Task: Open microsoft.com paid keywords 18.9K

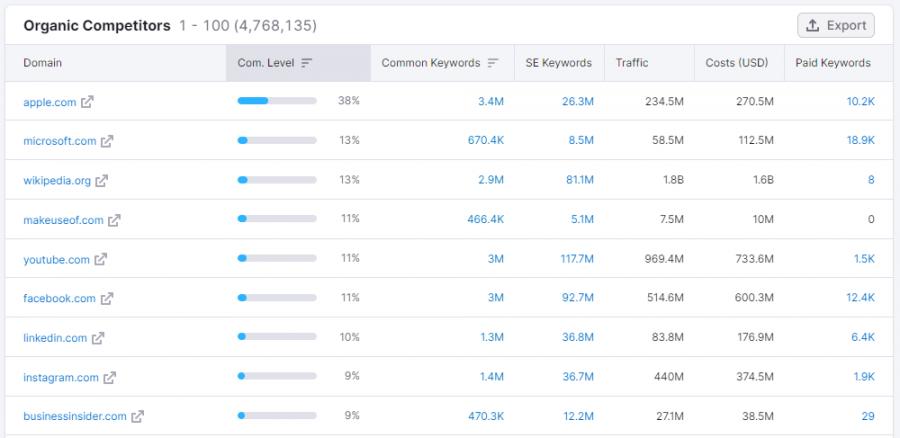Action: [x=860, y=141]
